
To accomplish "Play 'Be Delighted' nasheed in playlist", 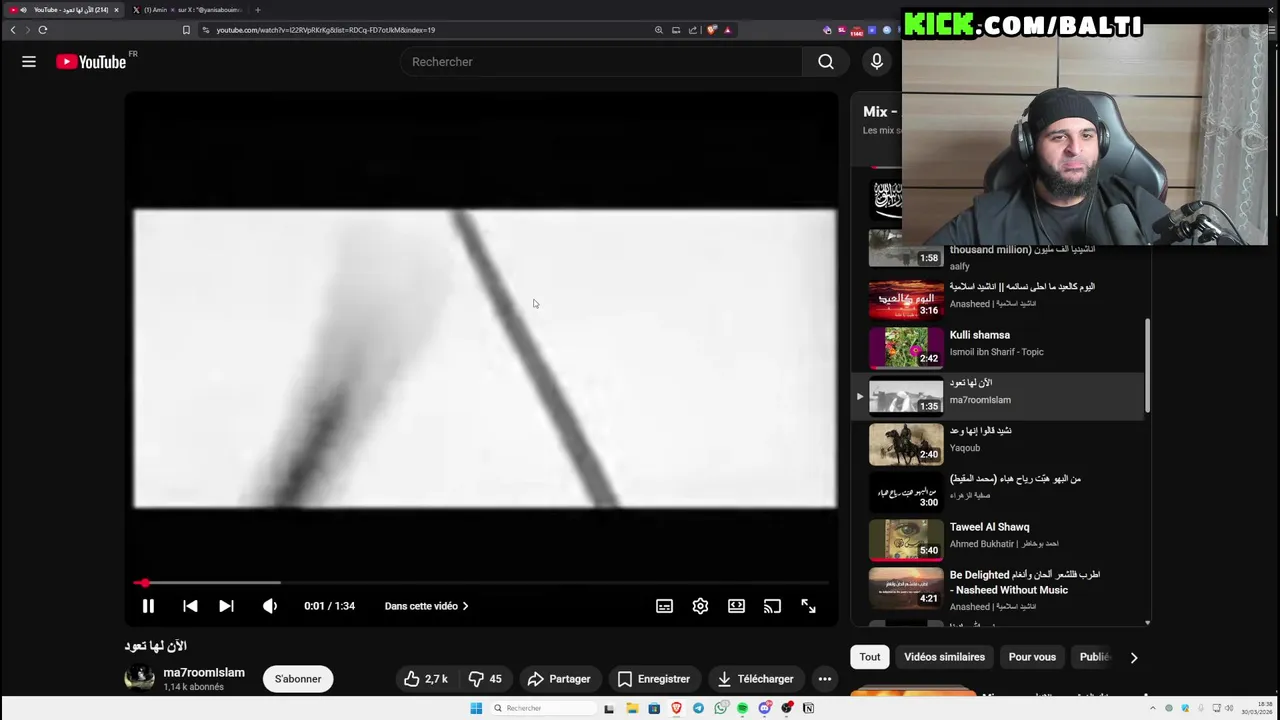I will click(1000, 589).
